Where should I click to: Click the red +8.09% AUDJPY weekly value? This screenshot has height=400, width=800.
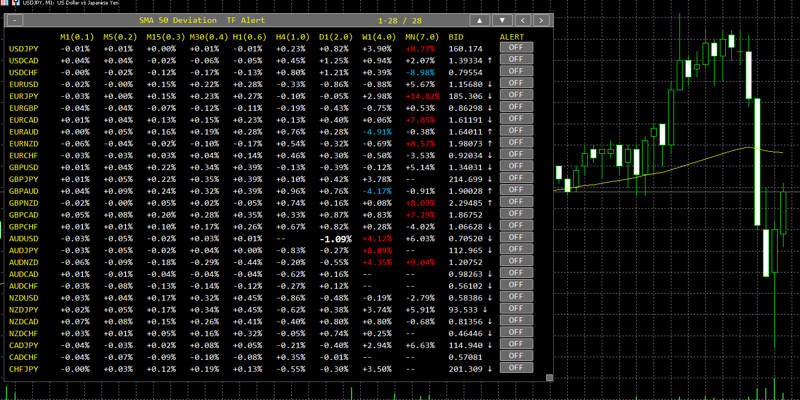tap(377, 251)
